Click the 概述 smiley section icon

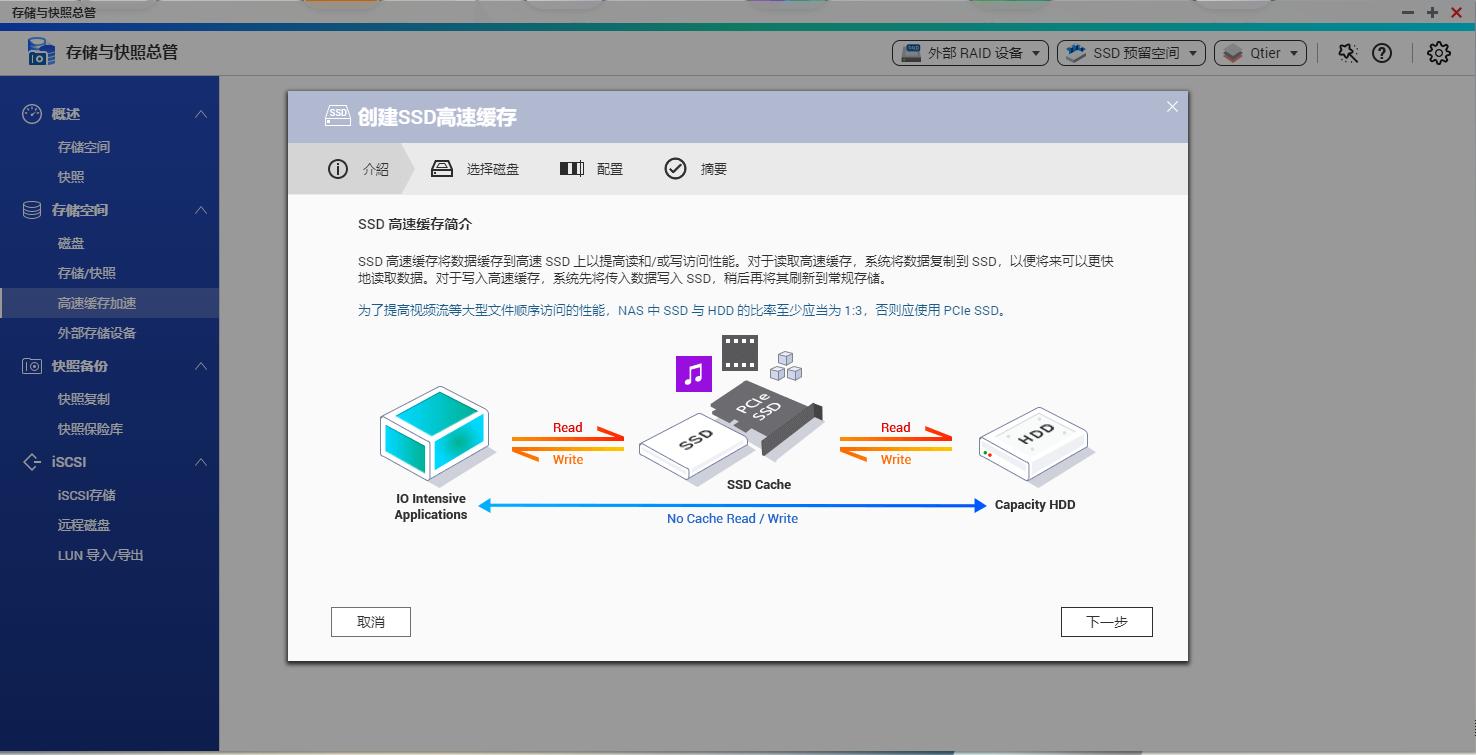point(30,113)
